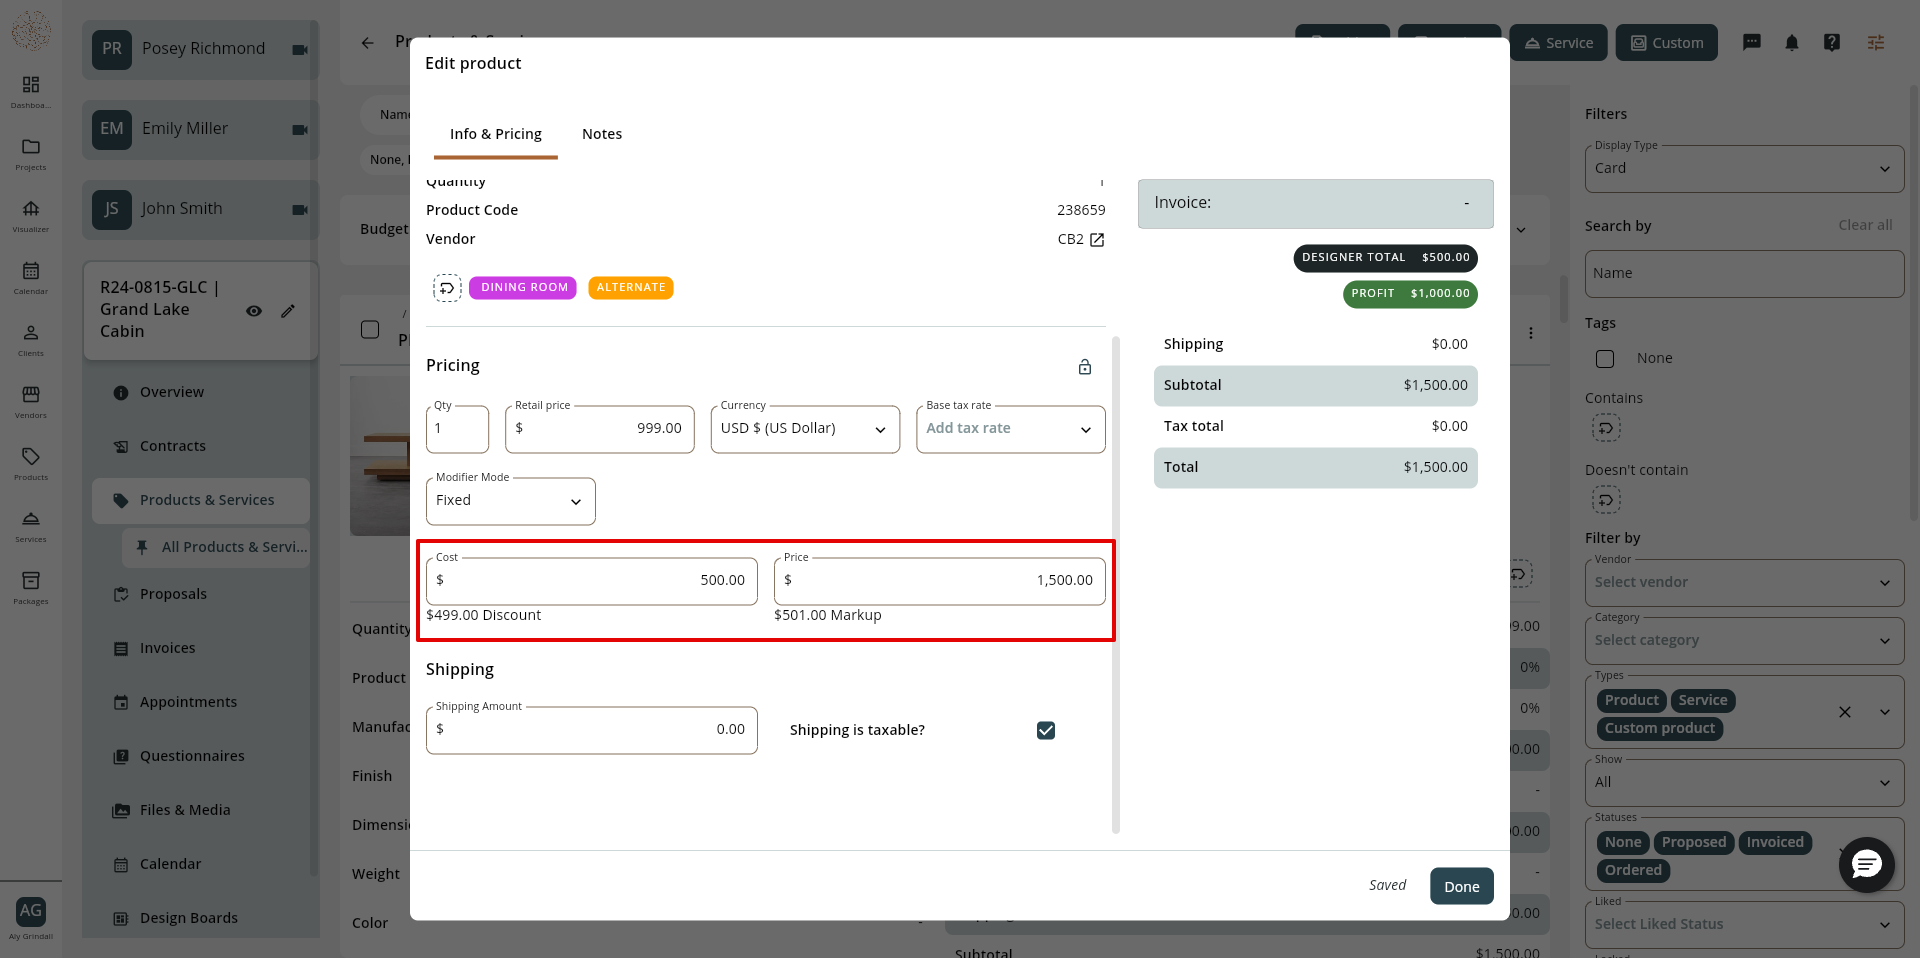This screenshot has height=958, width=1920.
Task: Open the Display Type Card dropdown
Action: tap(1744, 169)
